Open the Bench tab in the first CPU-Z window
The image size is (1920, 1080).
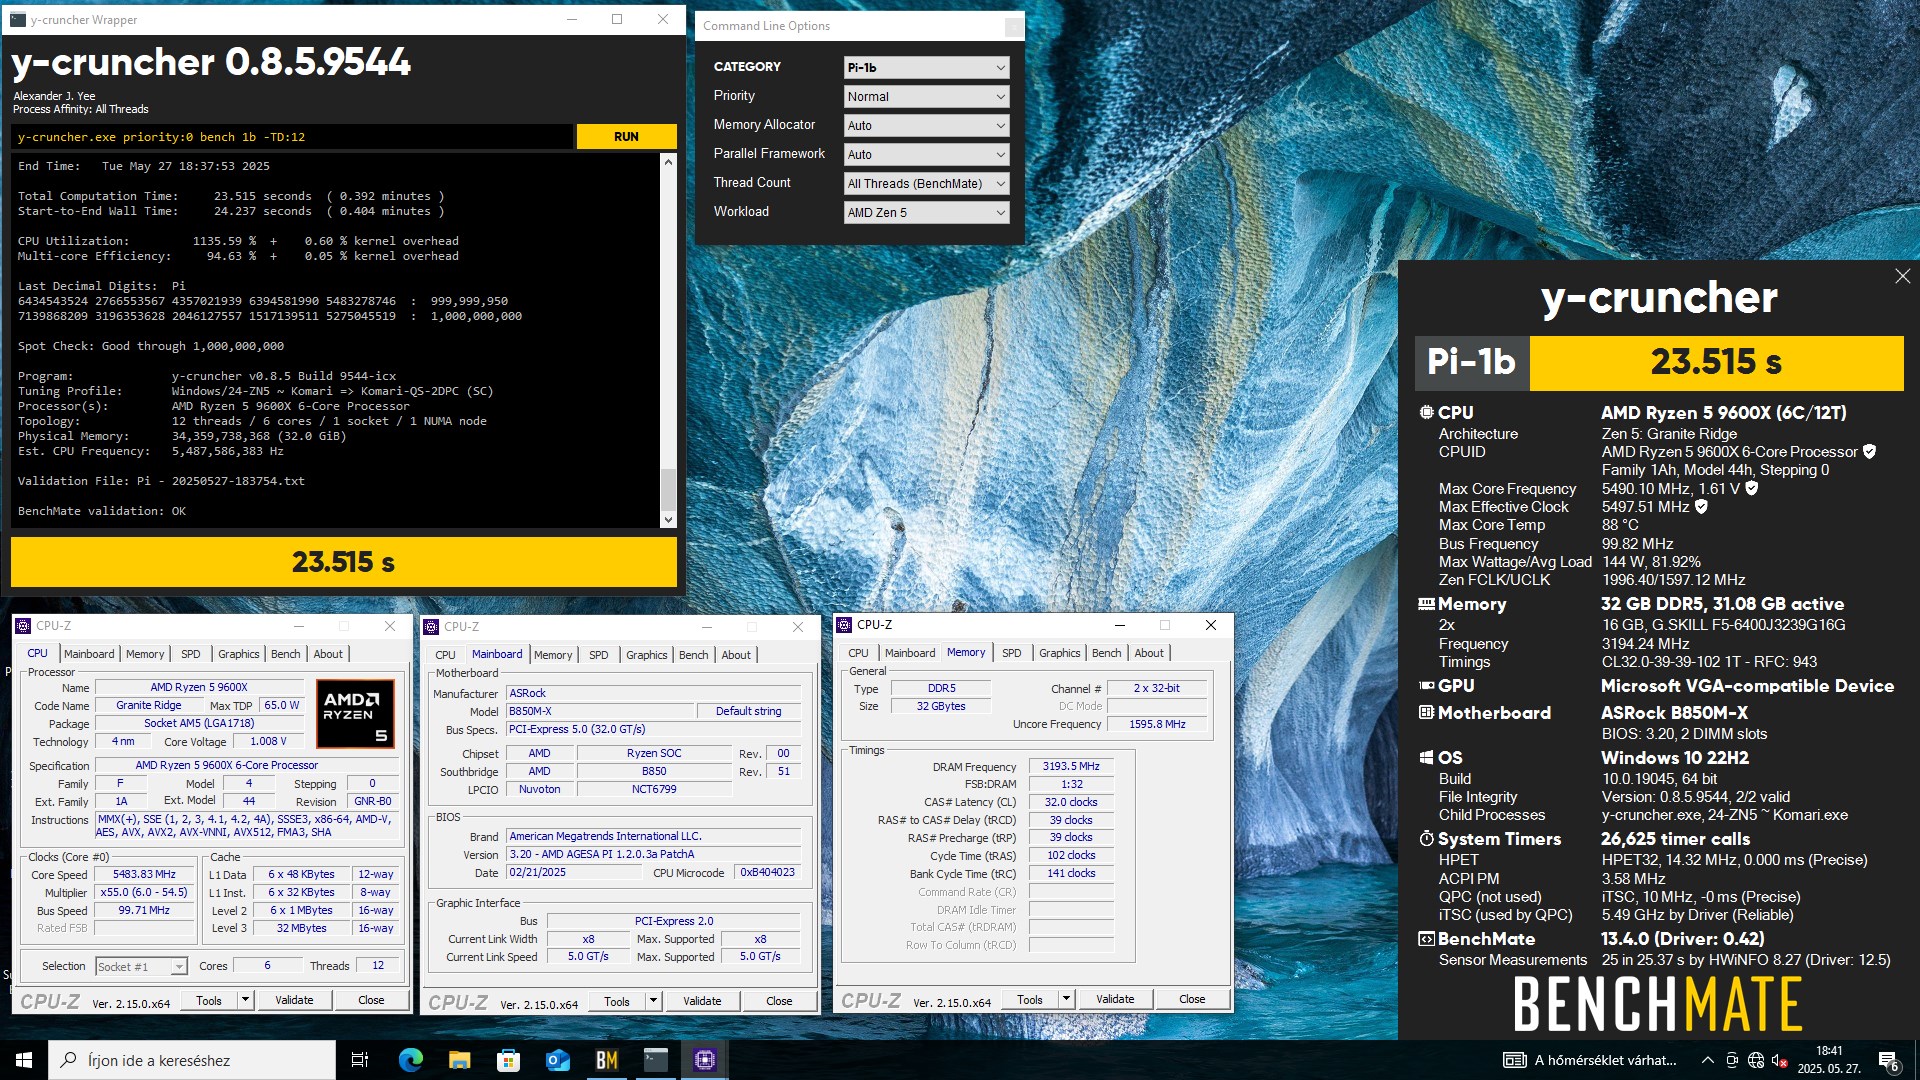point(285,654)
